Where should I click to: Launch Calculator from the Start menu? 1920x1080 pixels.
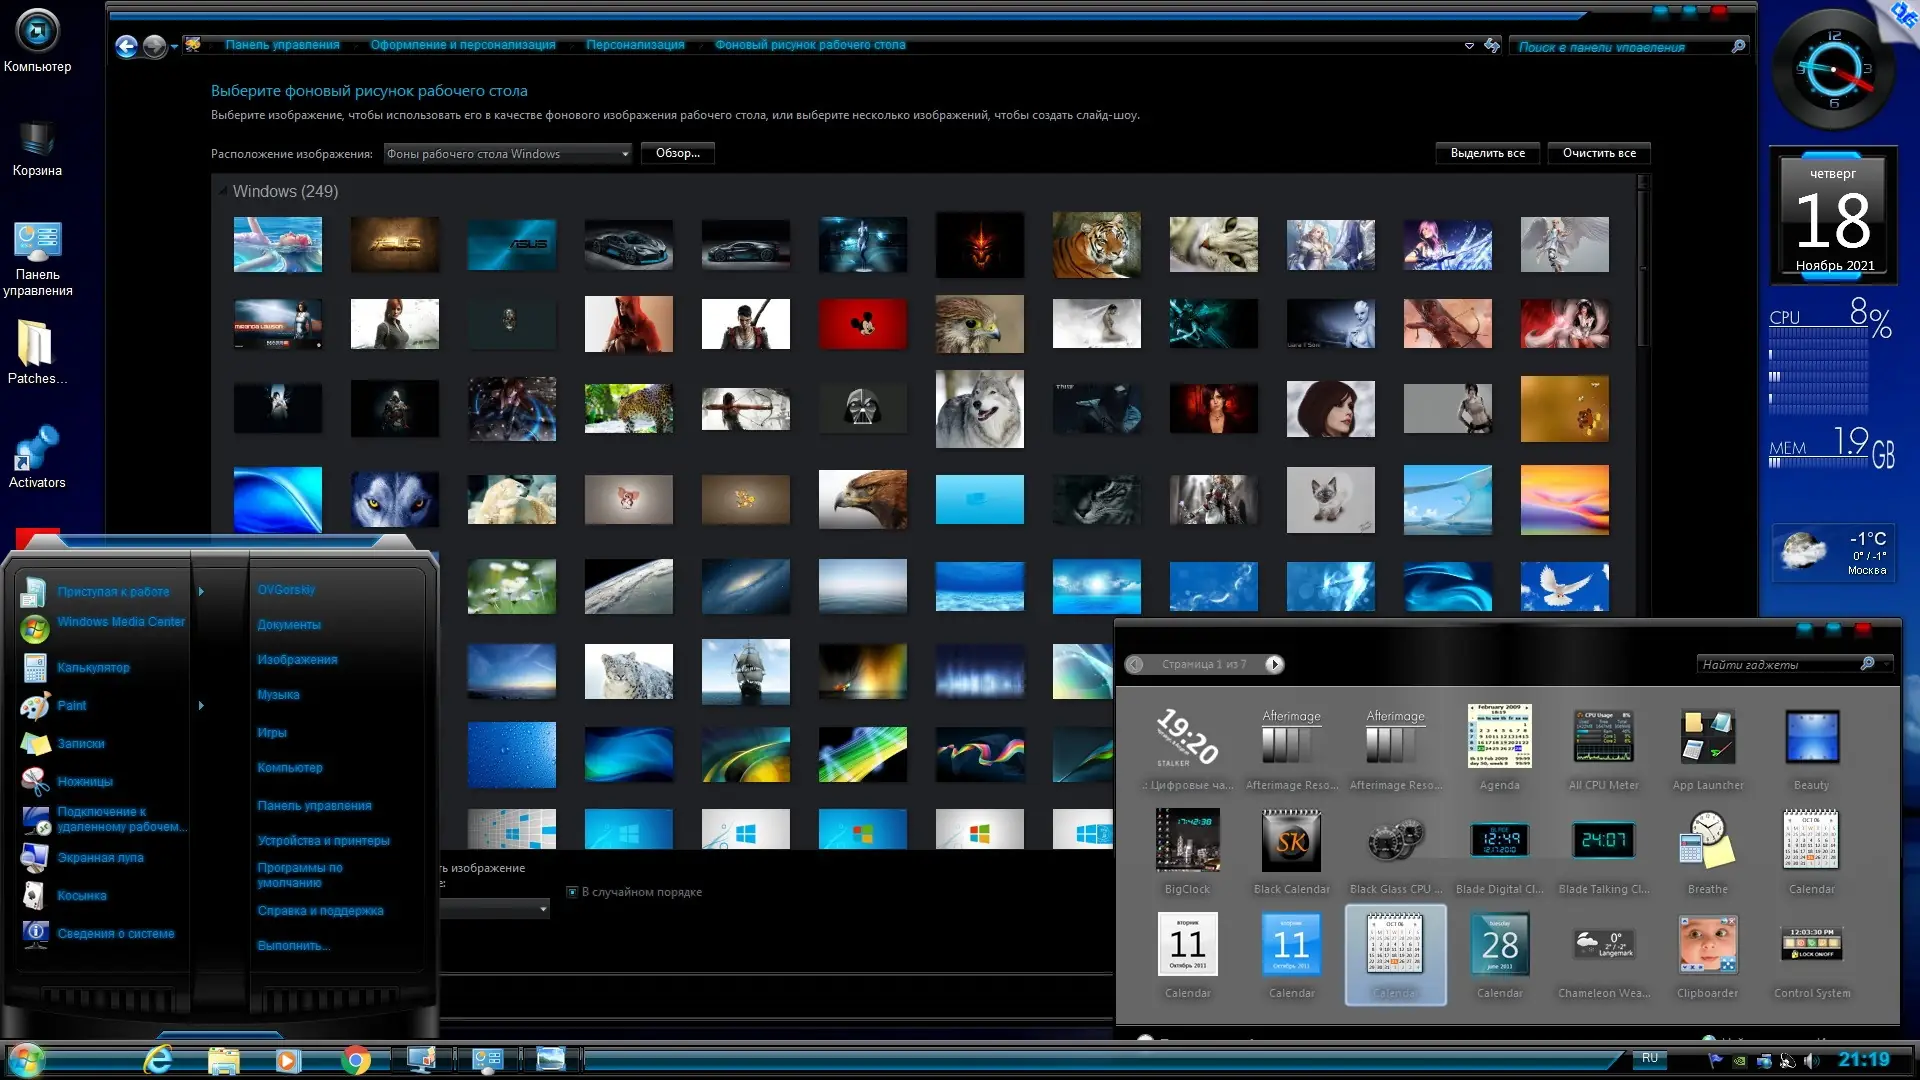coord(92,668)
